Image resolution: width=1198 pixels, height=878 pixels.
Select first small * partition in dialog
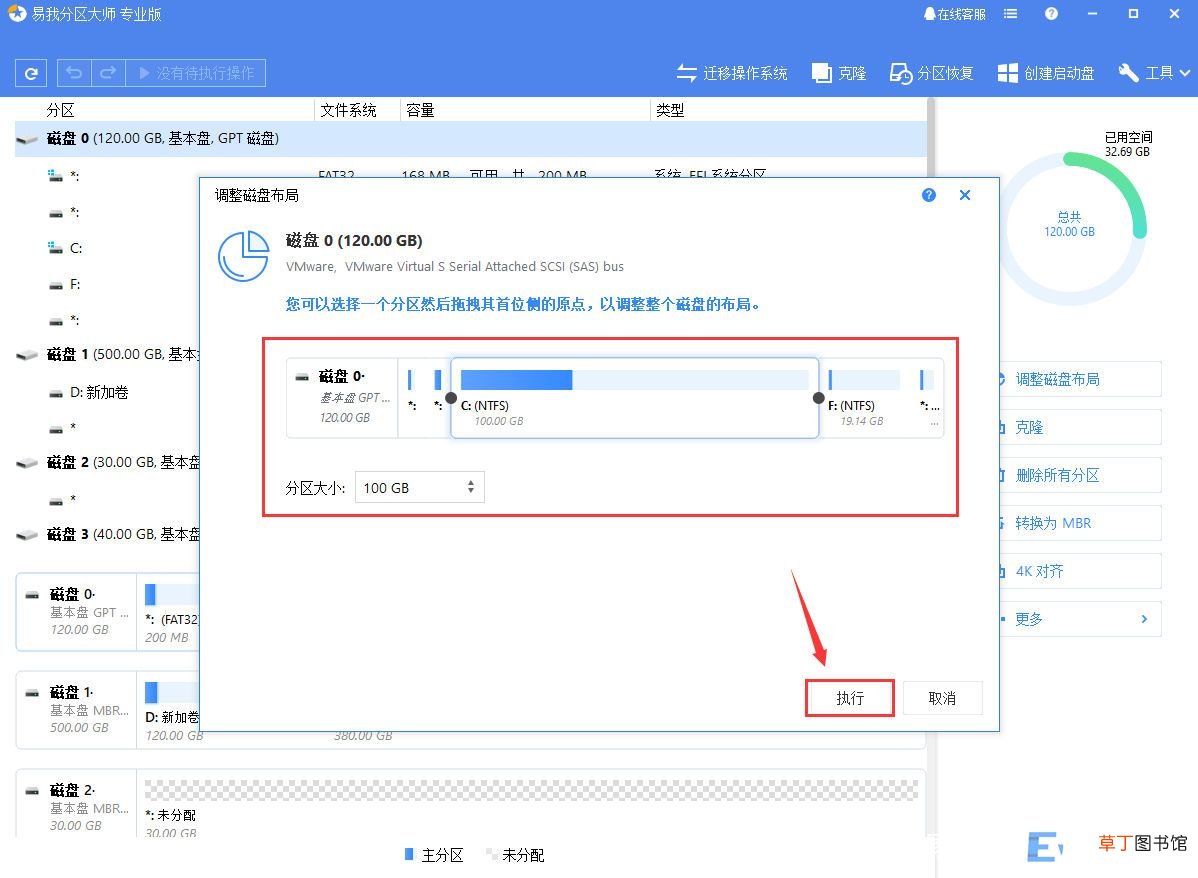(x=411, y=398)
